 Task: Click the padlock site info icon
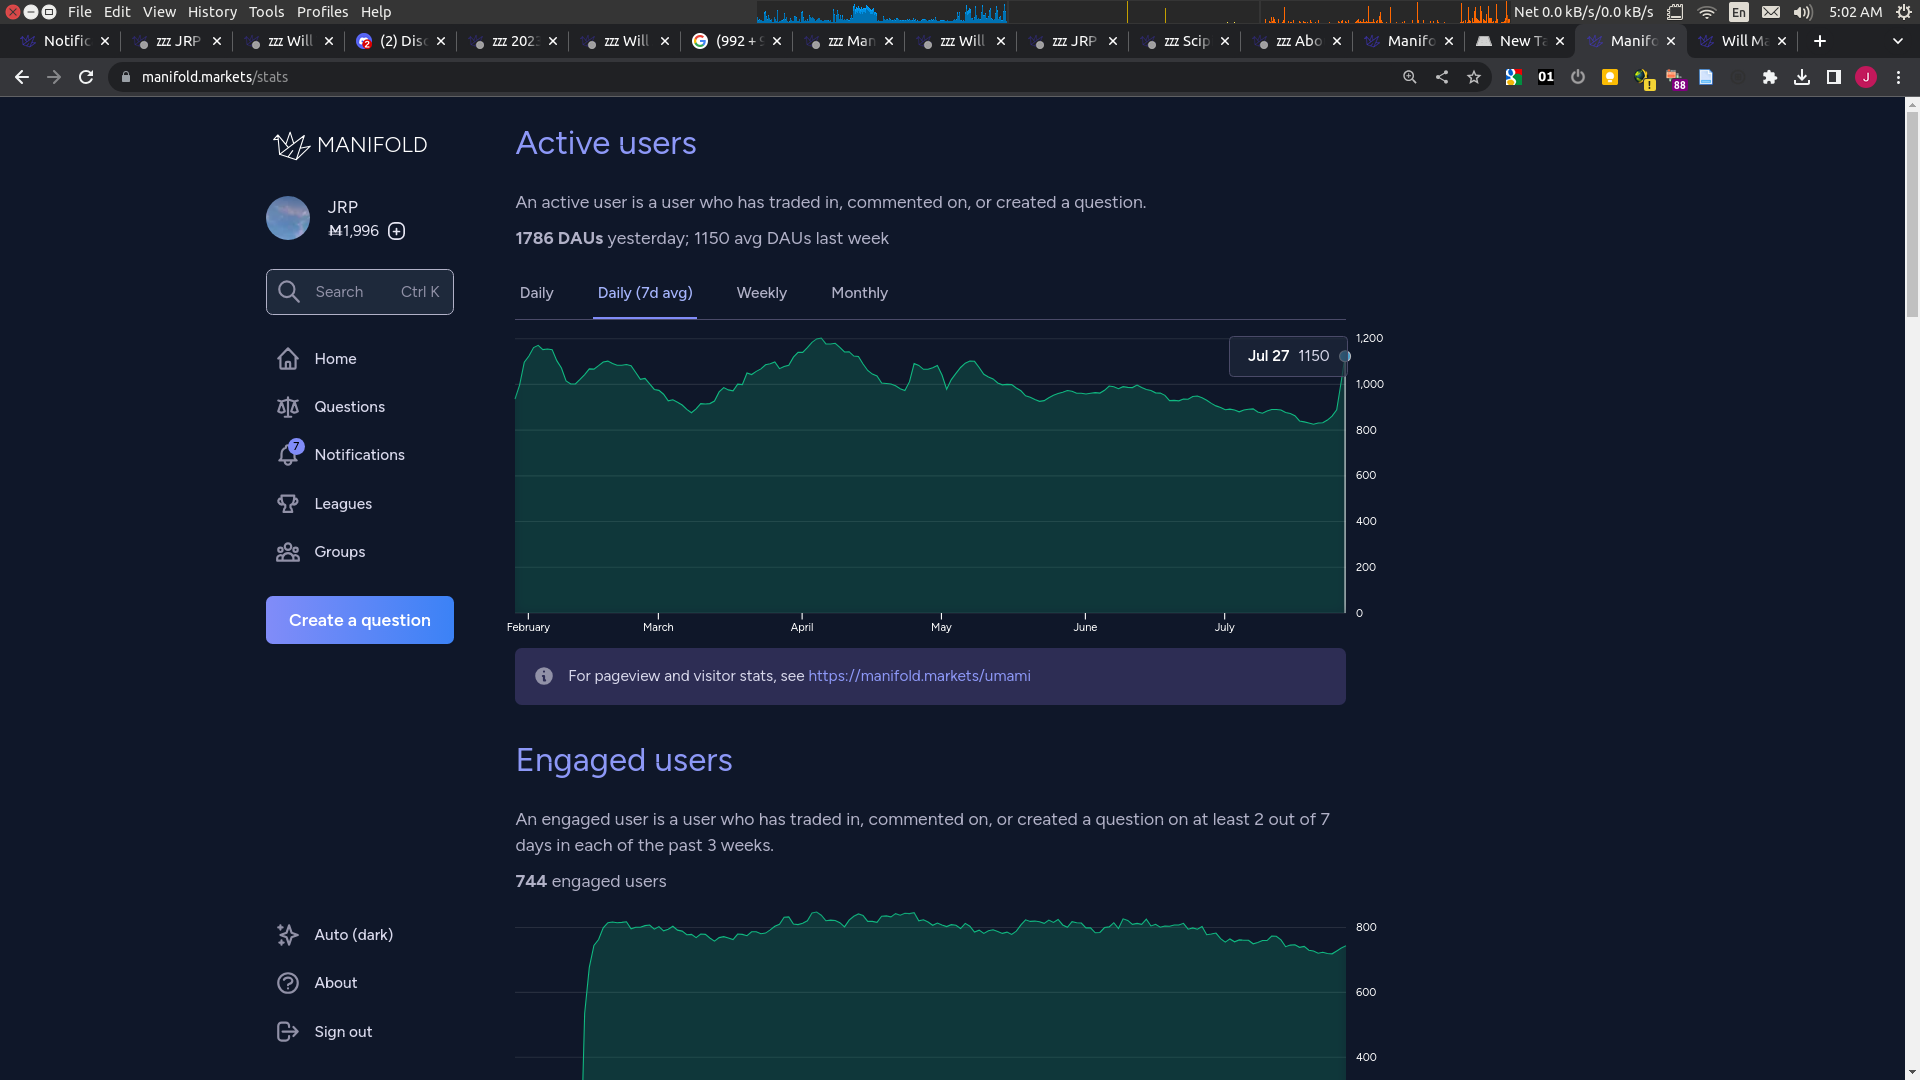click(x=126, y=77)
